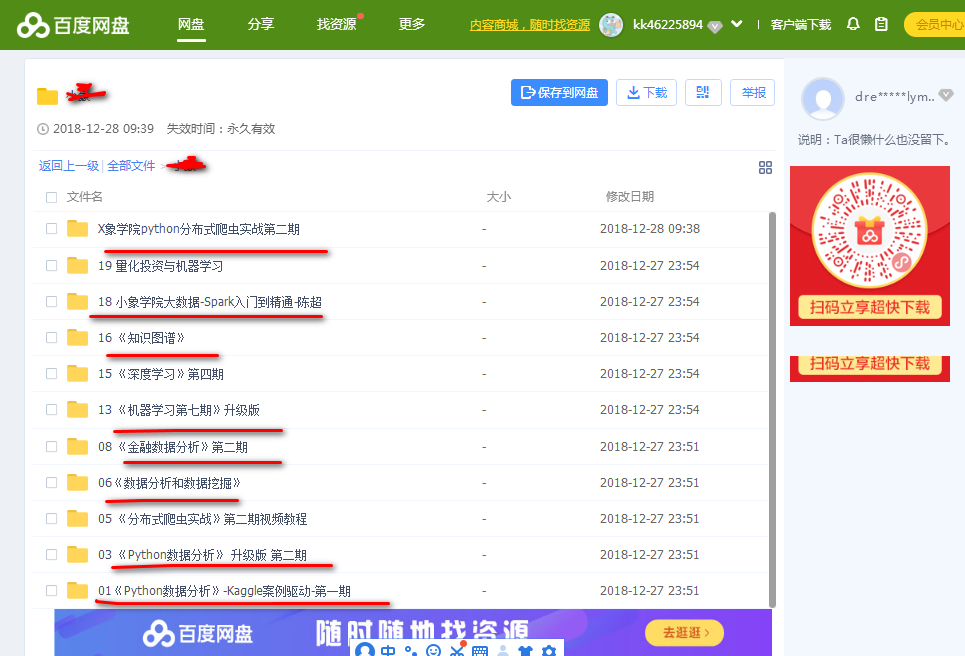The image size is (965, 656).
Task: Click the folder icon for 18 小象学院大数据-Spark入门到精通
Action: pos(78,302)
